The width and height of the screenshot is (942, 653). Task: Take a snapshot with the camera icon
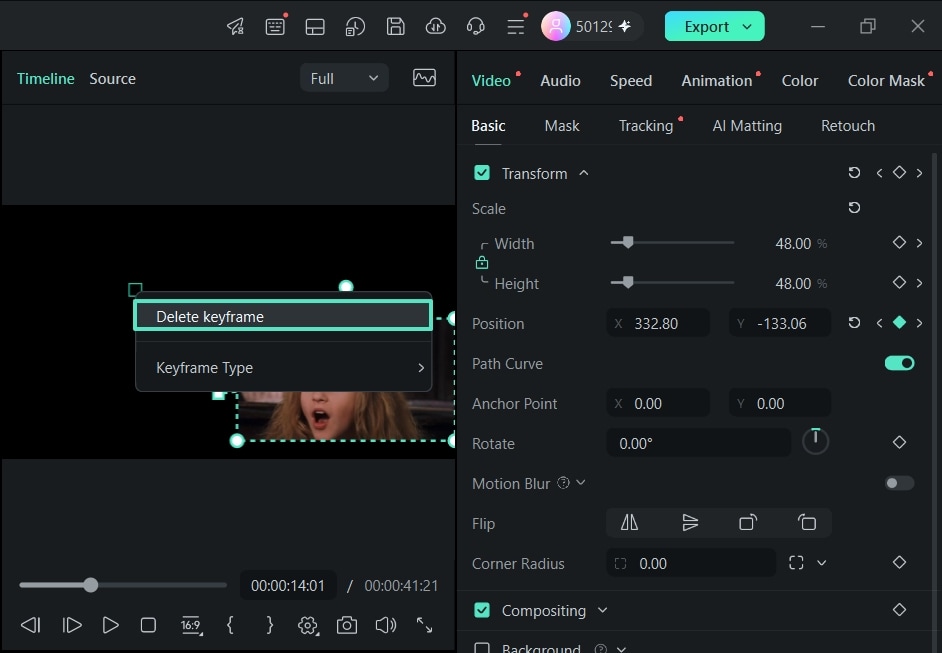pyautogui.click(x=347, y=625)
